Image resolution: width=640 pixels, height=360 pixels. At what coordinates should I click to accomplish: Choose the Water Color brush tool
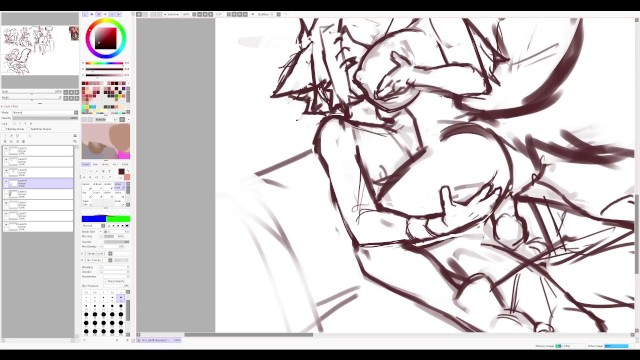click(120, 186)
